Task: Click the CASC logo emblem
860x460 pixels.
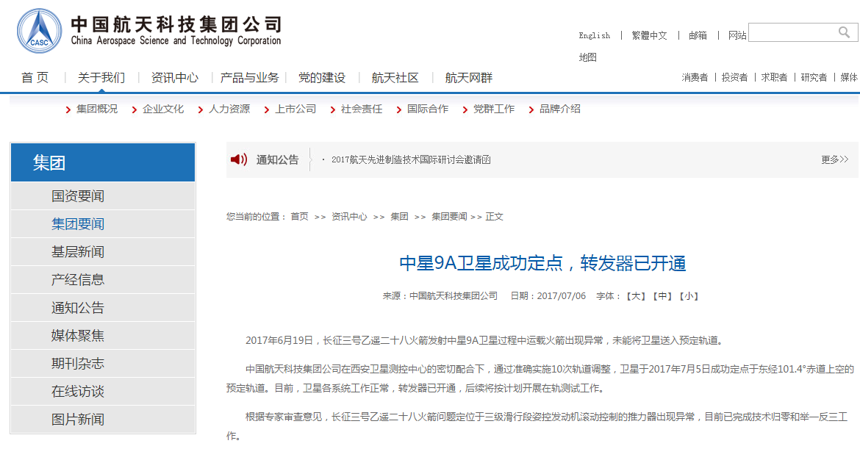Action: [39, 31]
